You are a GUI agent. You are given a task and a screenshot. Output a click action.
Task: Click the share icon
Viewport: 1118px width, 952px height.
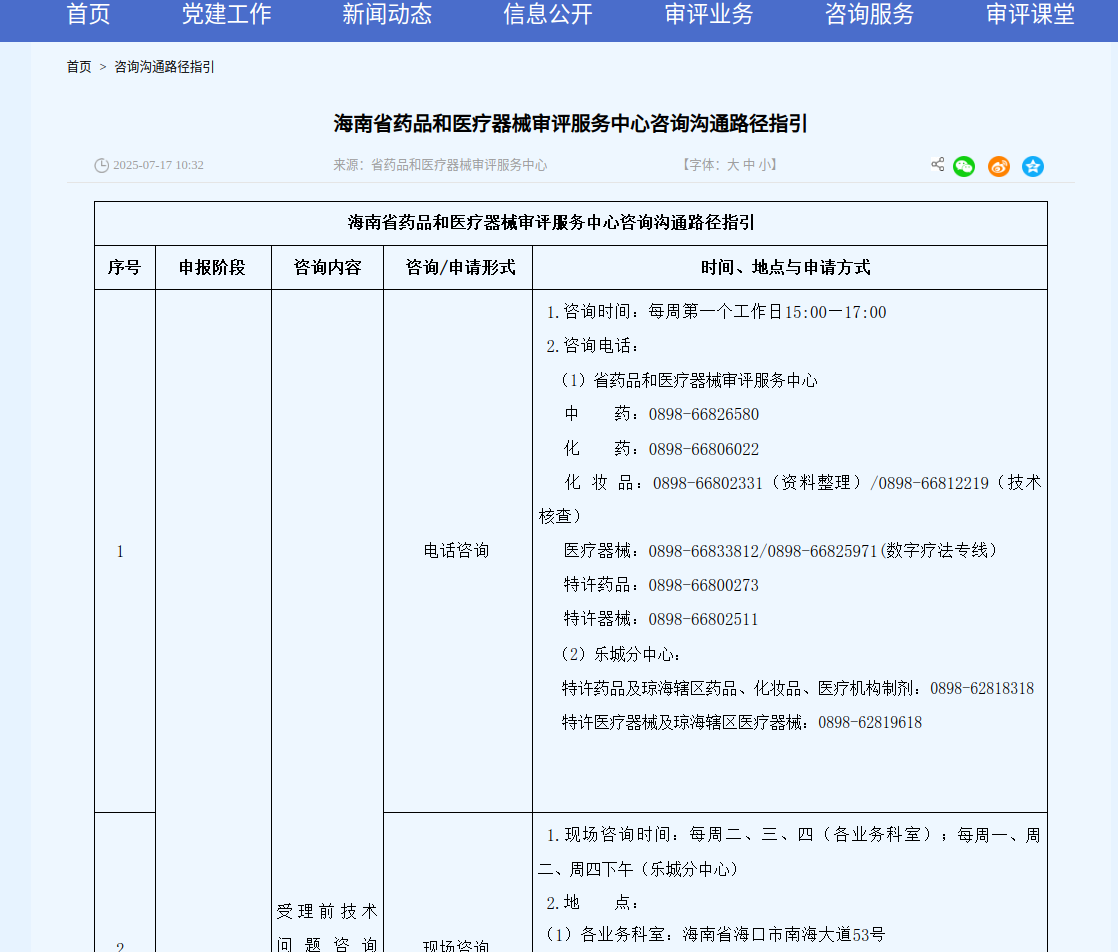pyautogui.click(x=937, y=165)
